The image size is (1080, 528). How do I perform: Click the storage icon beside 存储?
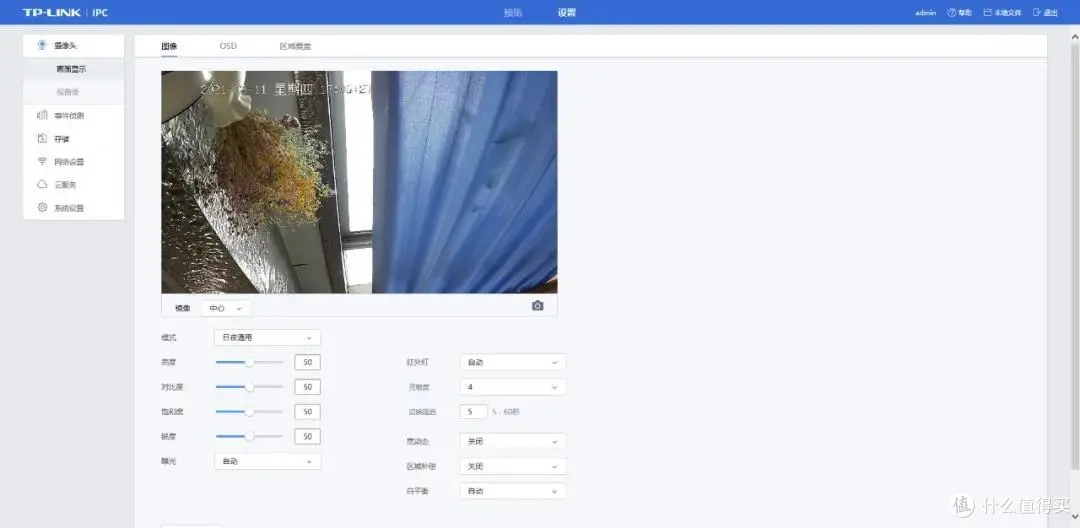(x=42, y=138)
